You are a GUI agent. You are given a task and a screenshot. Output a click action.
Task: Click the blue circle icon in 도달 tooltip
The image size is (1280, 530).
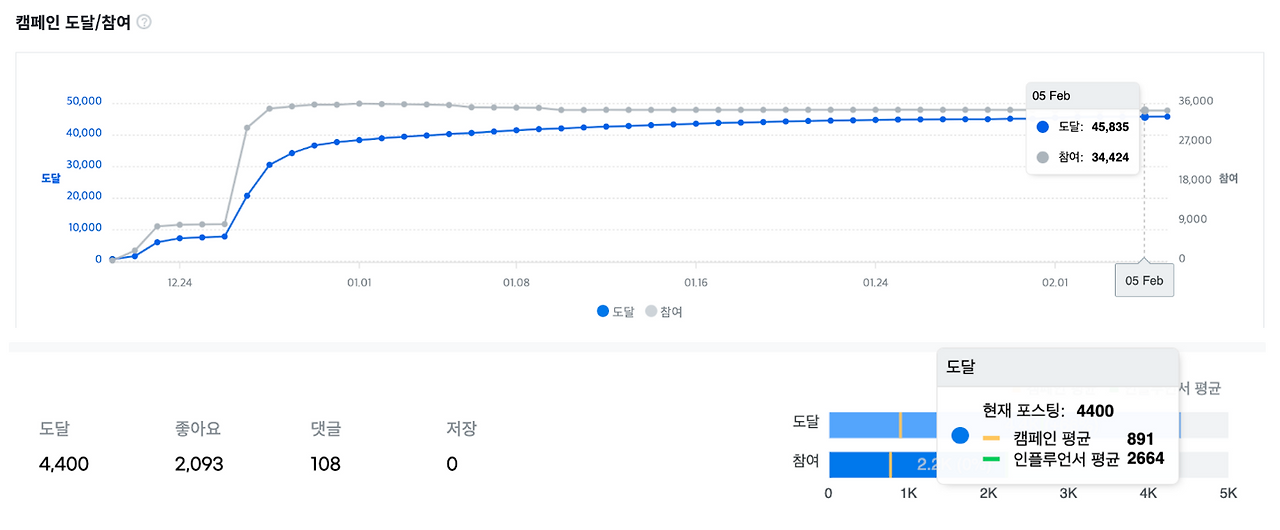pos(960,436)
